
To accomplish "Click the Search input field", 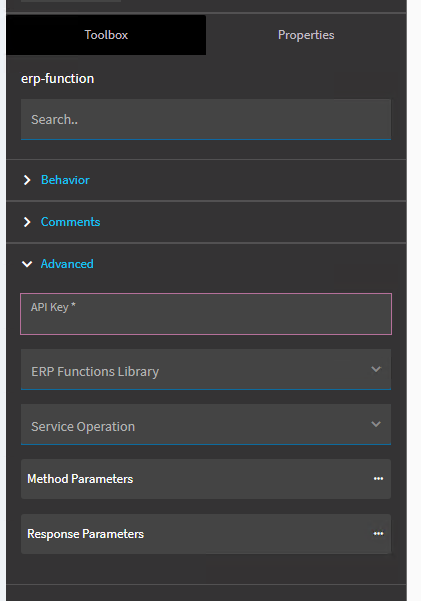I will tap(206, 119).
